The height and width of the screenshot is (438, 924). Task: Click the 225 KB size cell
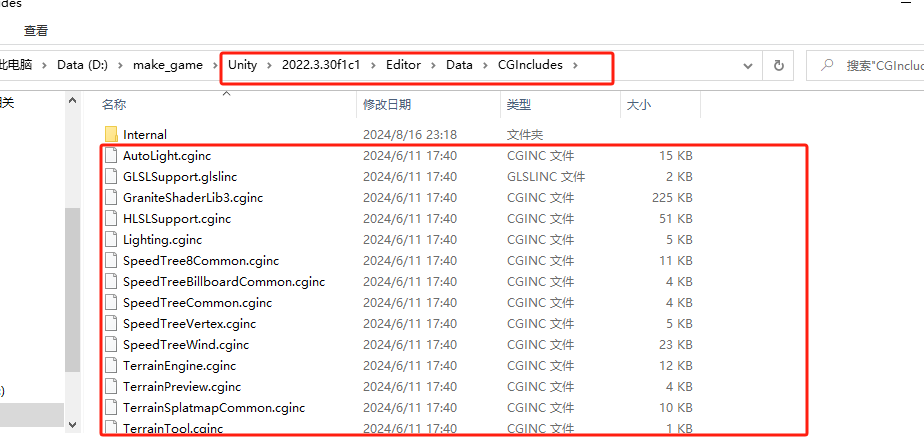pos(672,197)
